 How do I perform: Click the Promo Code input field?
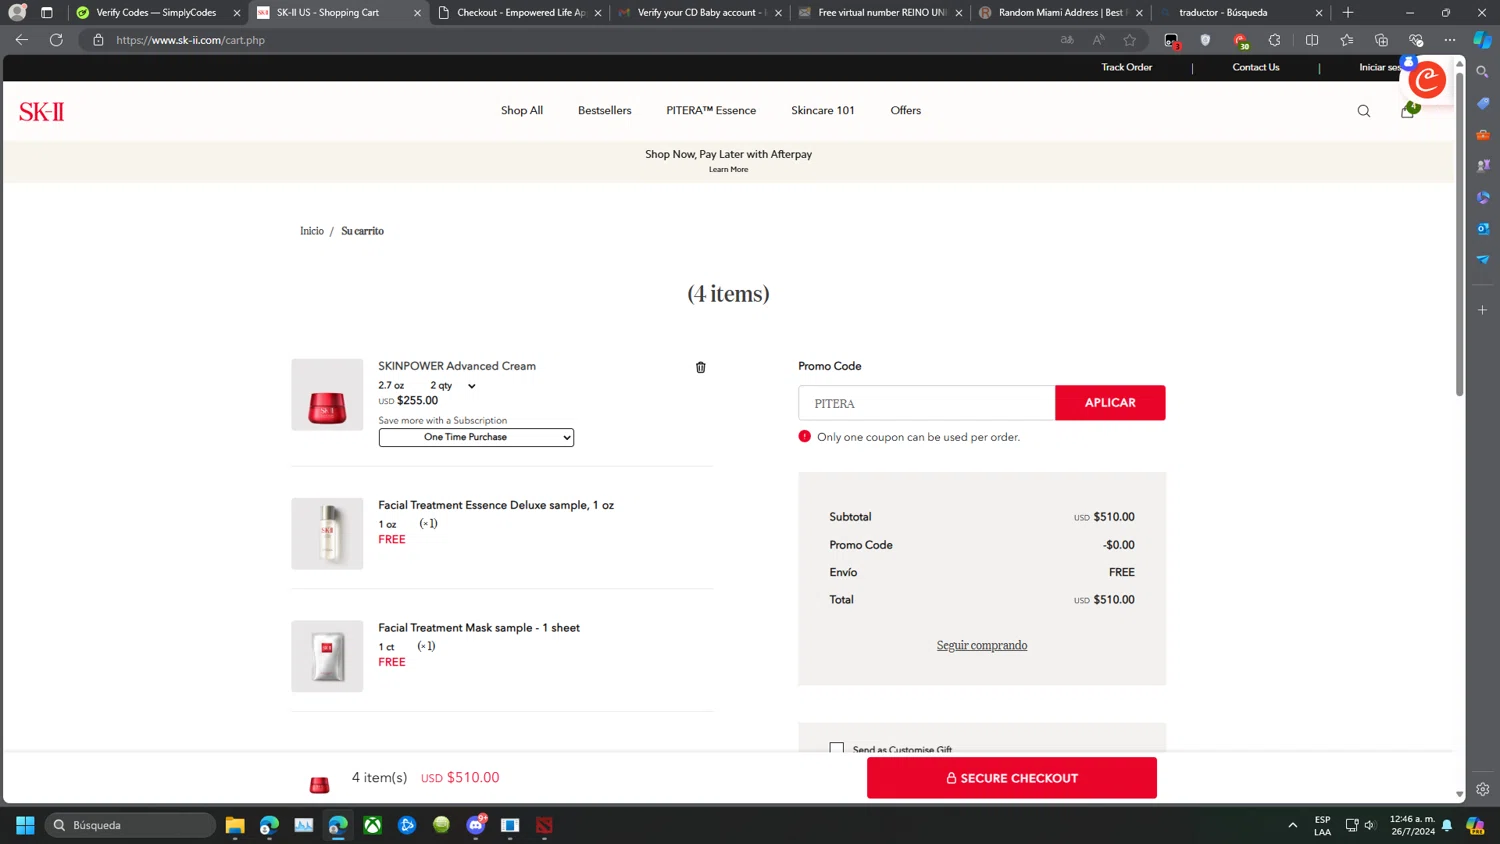click(927, 403)
